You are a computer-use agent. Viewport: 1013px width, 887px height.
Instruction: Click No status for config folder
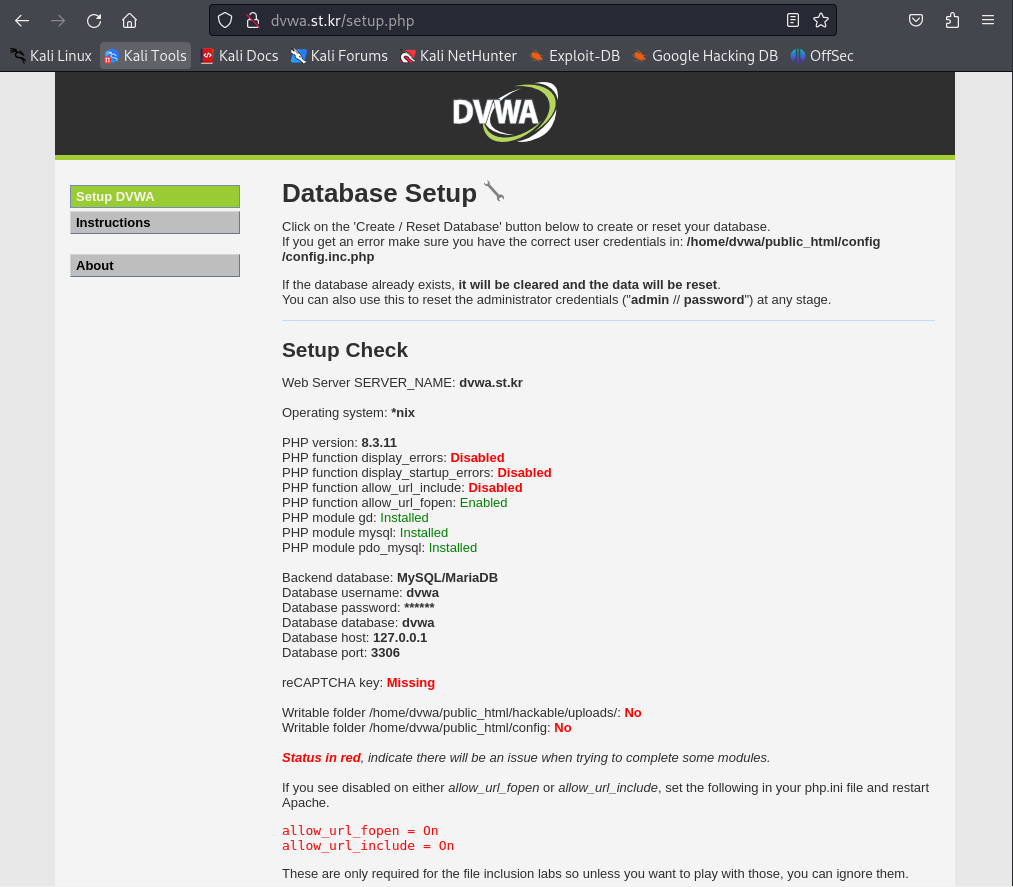[x=563, y=727]
